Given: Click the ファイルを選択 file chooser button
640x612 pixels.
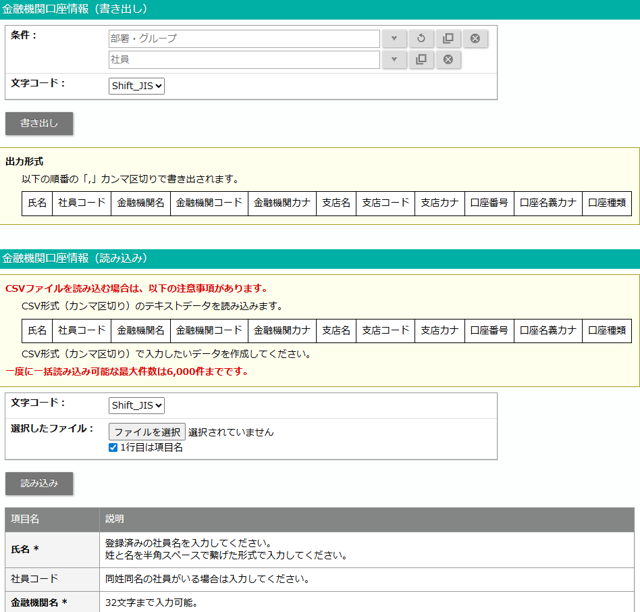Looking at the screenshot, I should click(x=147, y=432).
